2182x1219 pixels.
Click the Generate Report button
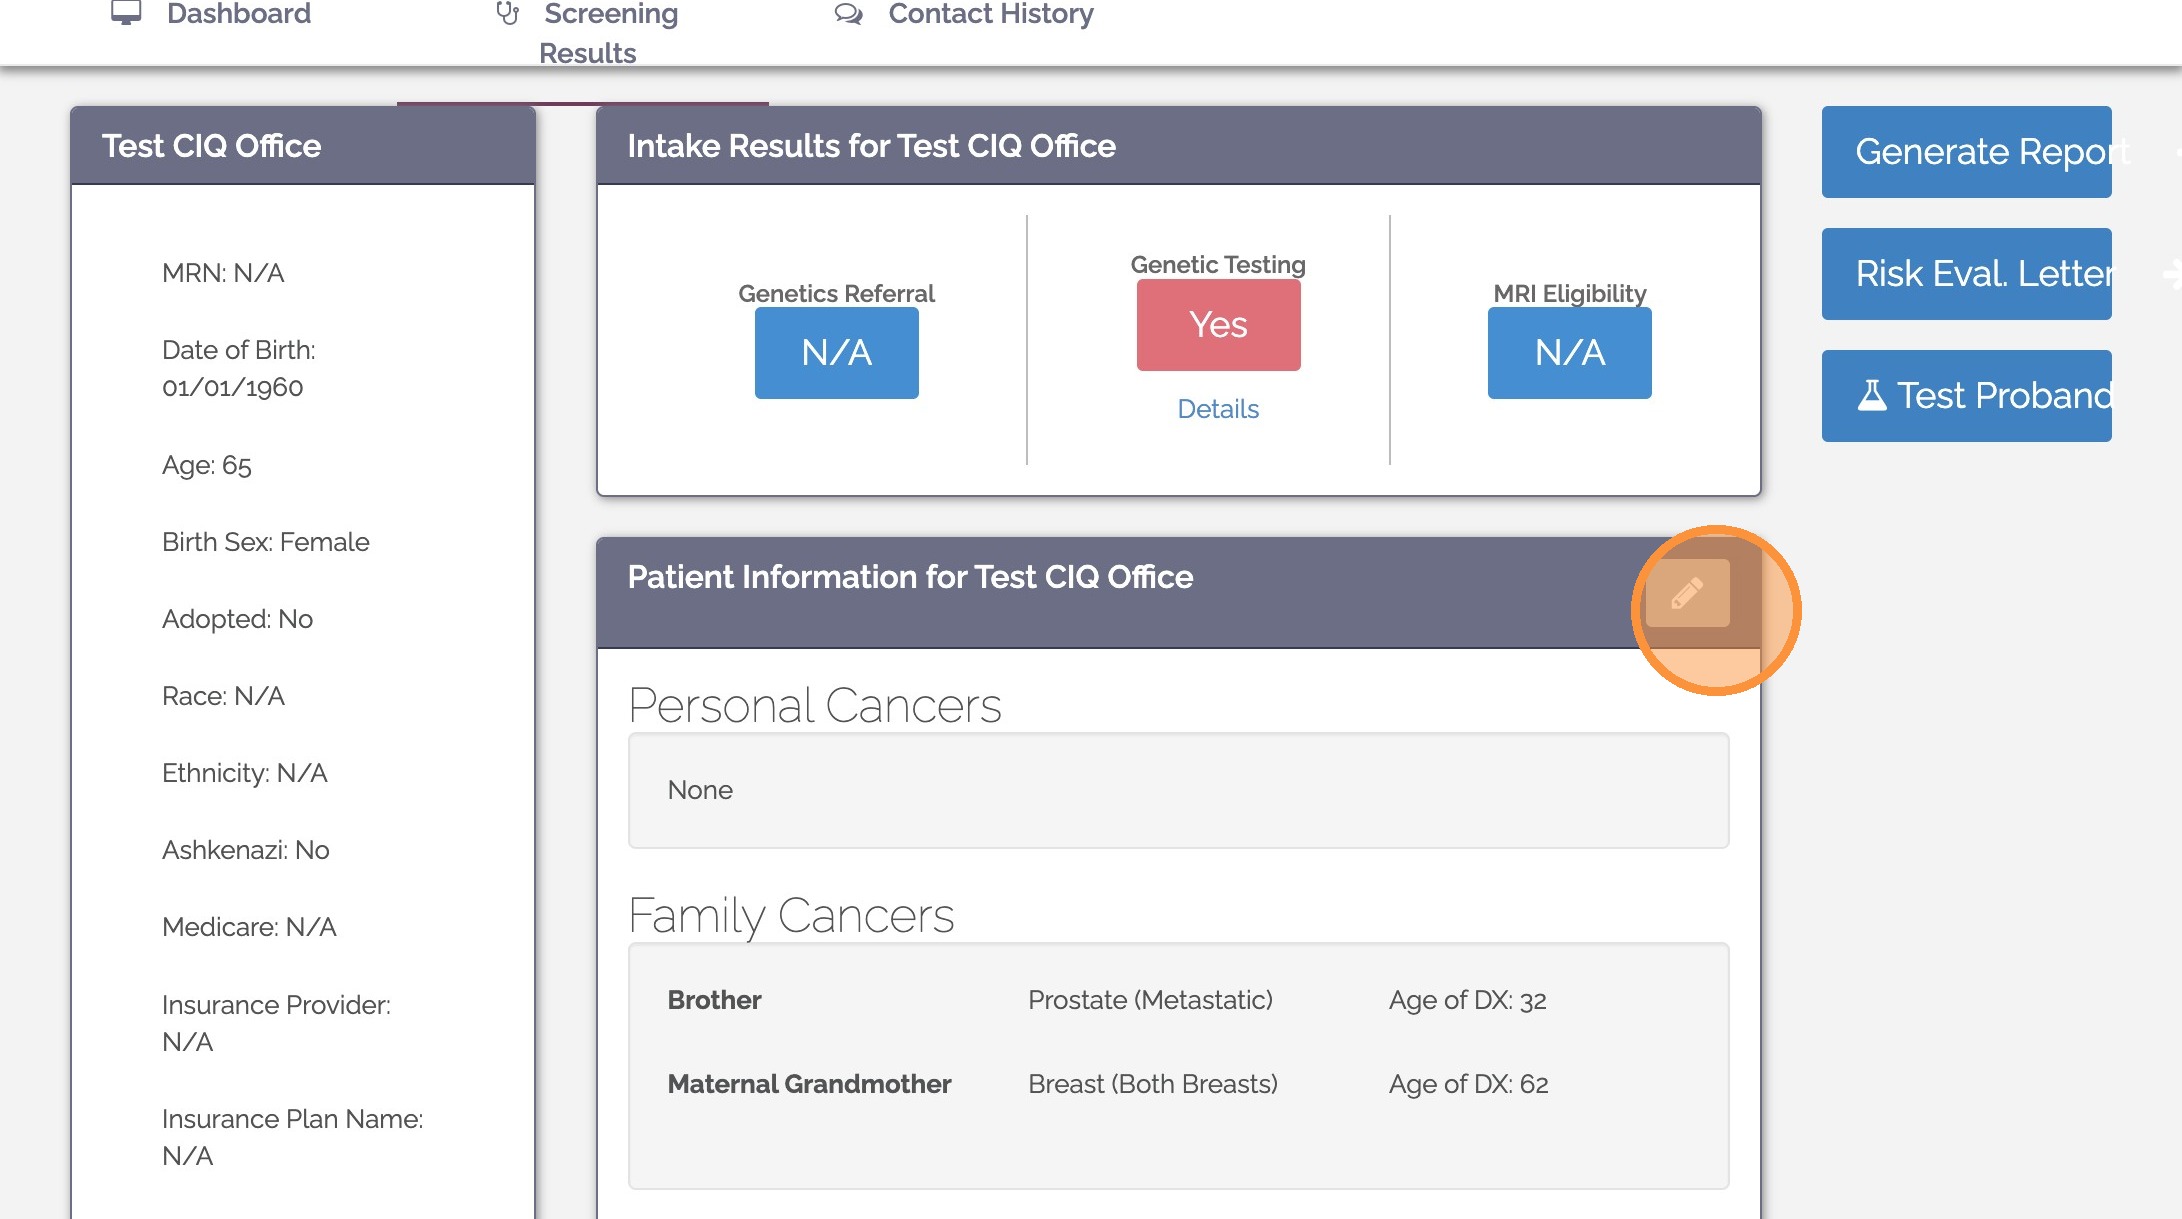pos(1966,151)
